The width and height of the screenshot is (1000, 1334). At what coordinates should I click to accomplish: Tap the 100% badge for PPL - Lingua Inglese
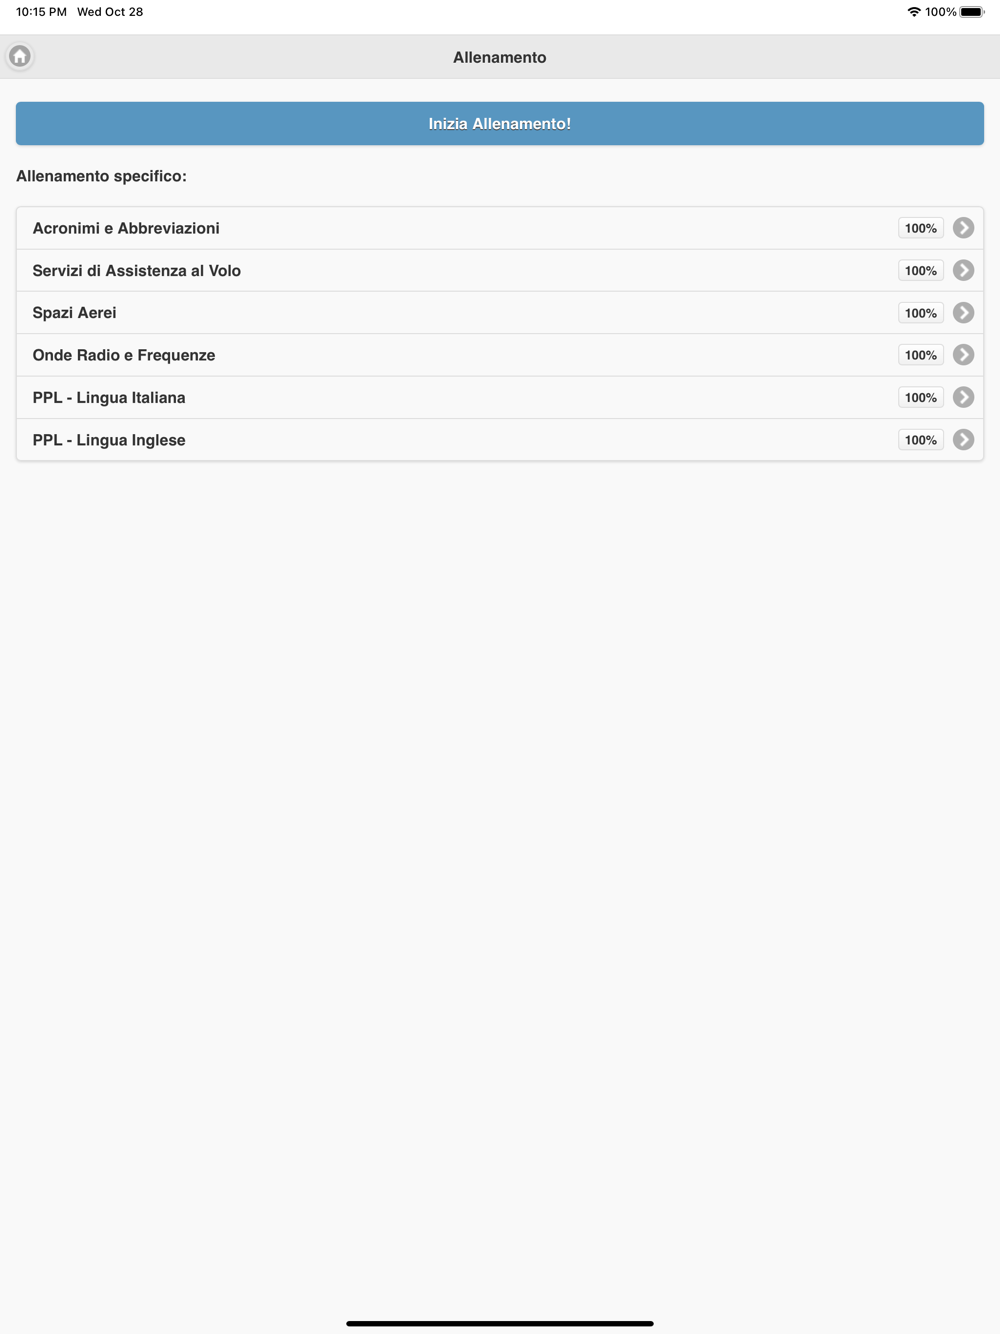click(921, 440)
